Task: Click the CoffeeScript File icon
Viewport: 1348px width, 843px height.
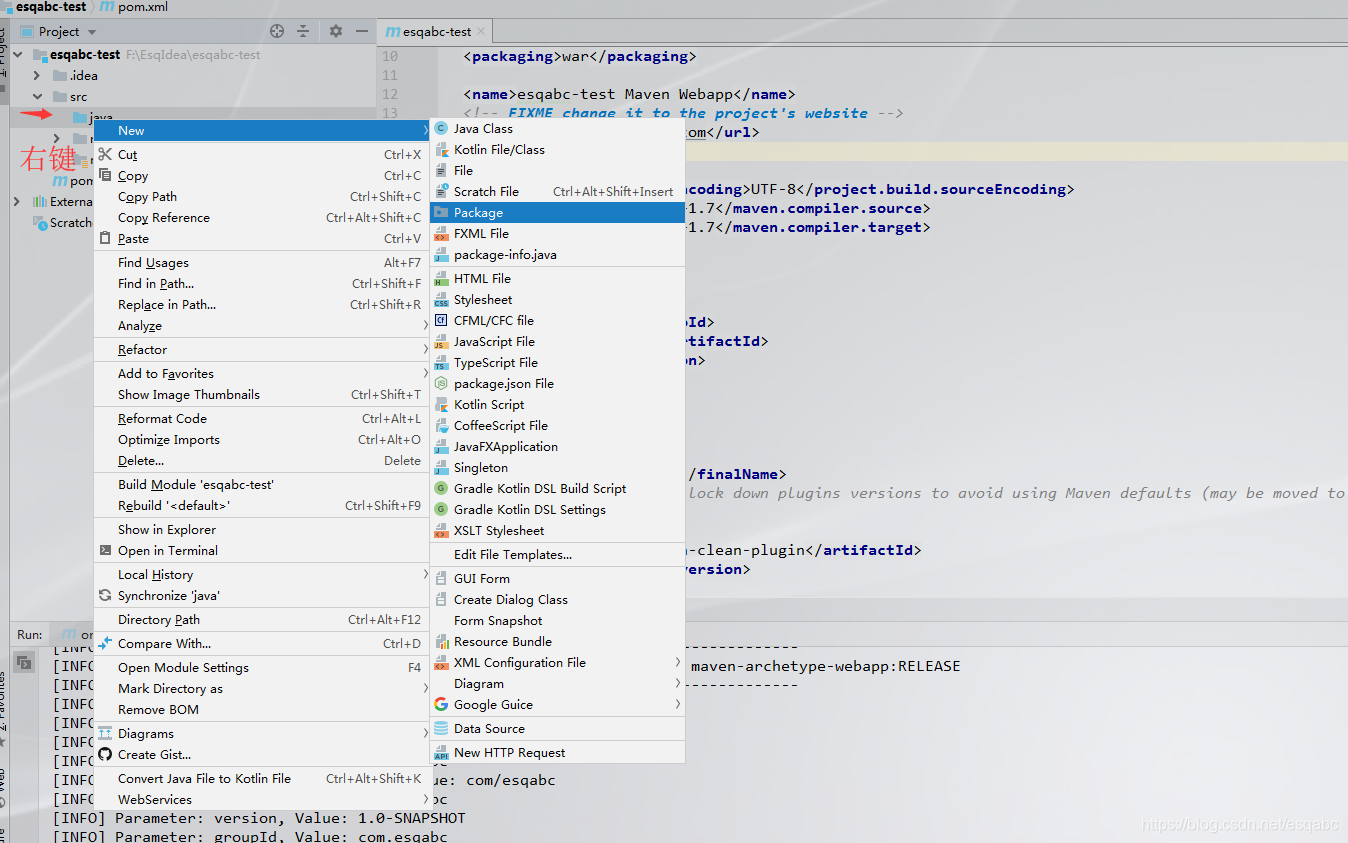Action: (441, 426)
